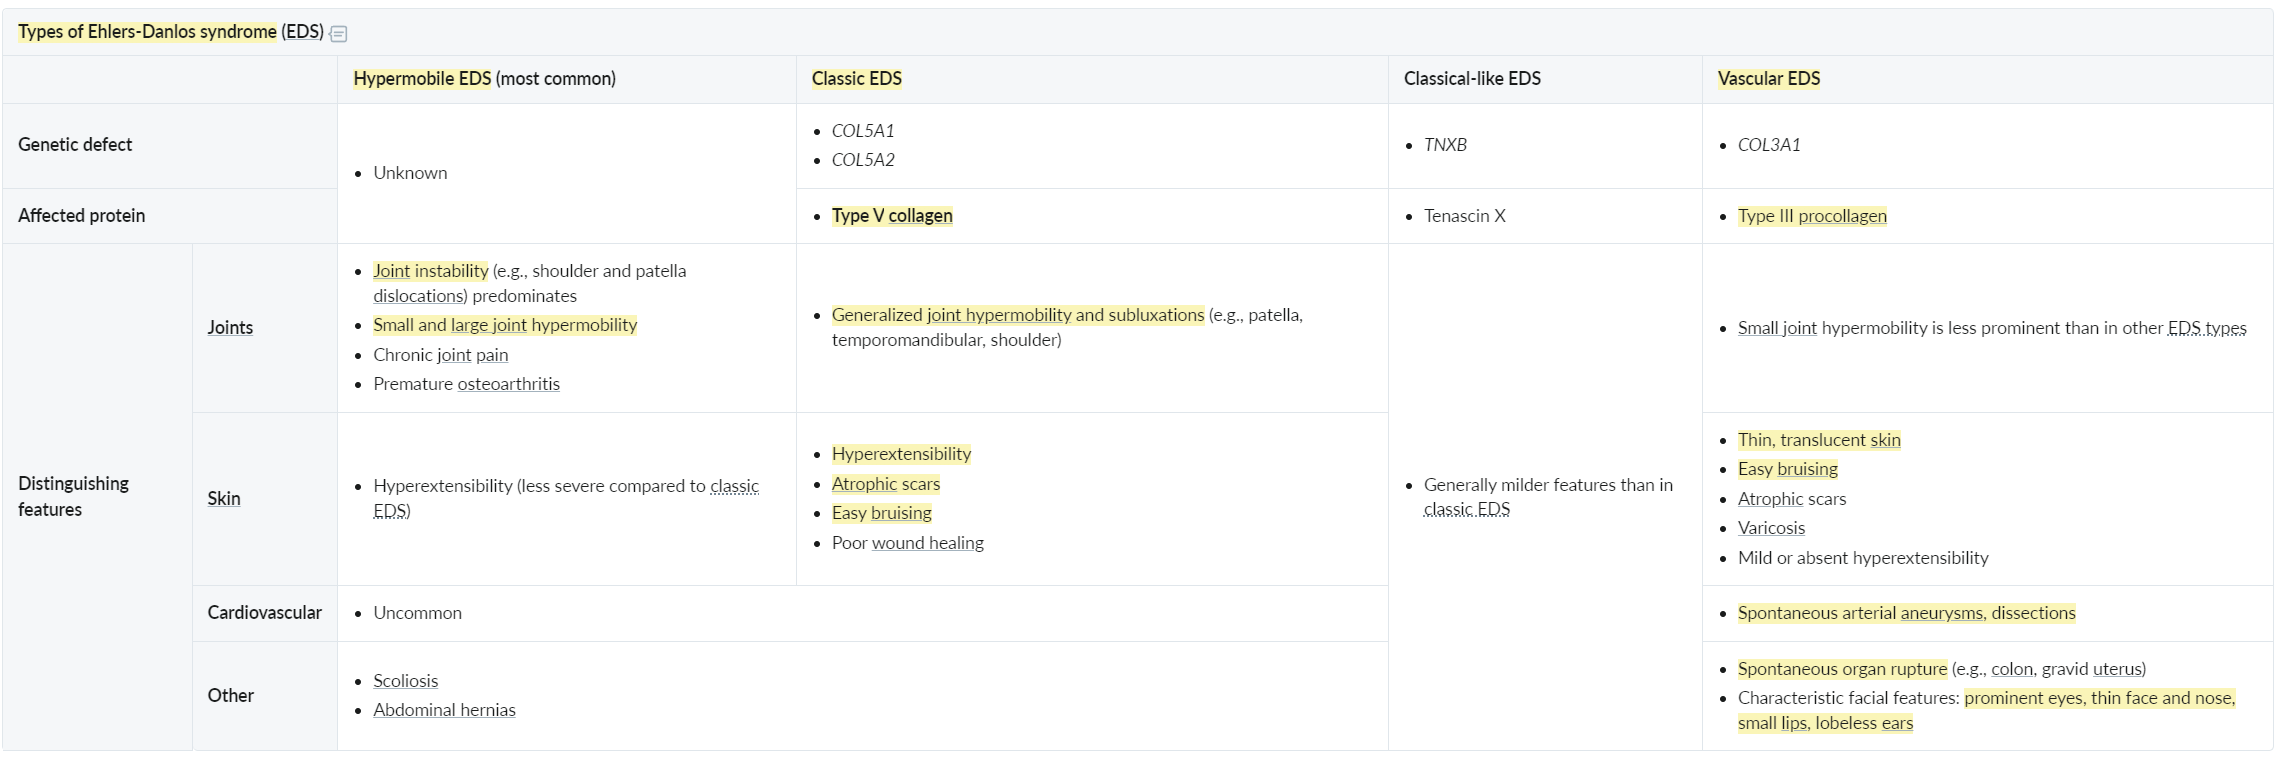This screenshot has height=758, width=2282.
Task: Open the 'classic EDS' link in Classical-like column
Action: coord(1466,509)
